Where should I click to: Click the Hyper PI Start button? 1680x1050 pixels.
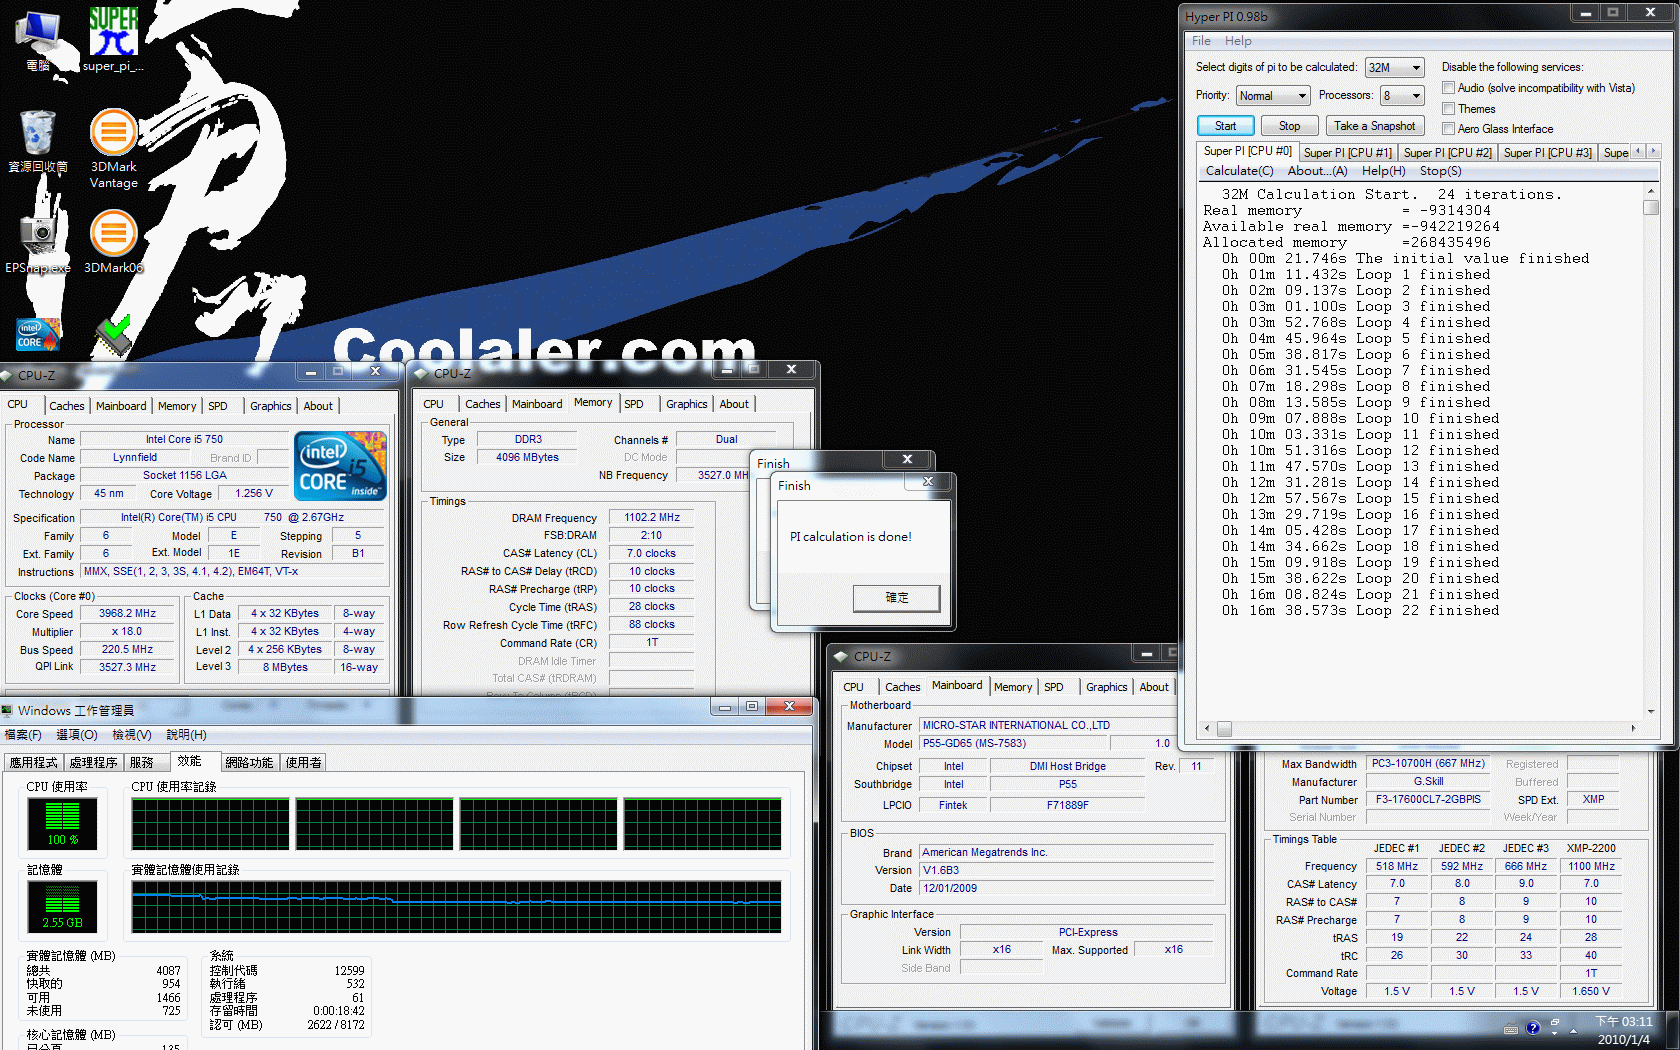pyautogui.click(x=1225, y=126)
